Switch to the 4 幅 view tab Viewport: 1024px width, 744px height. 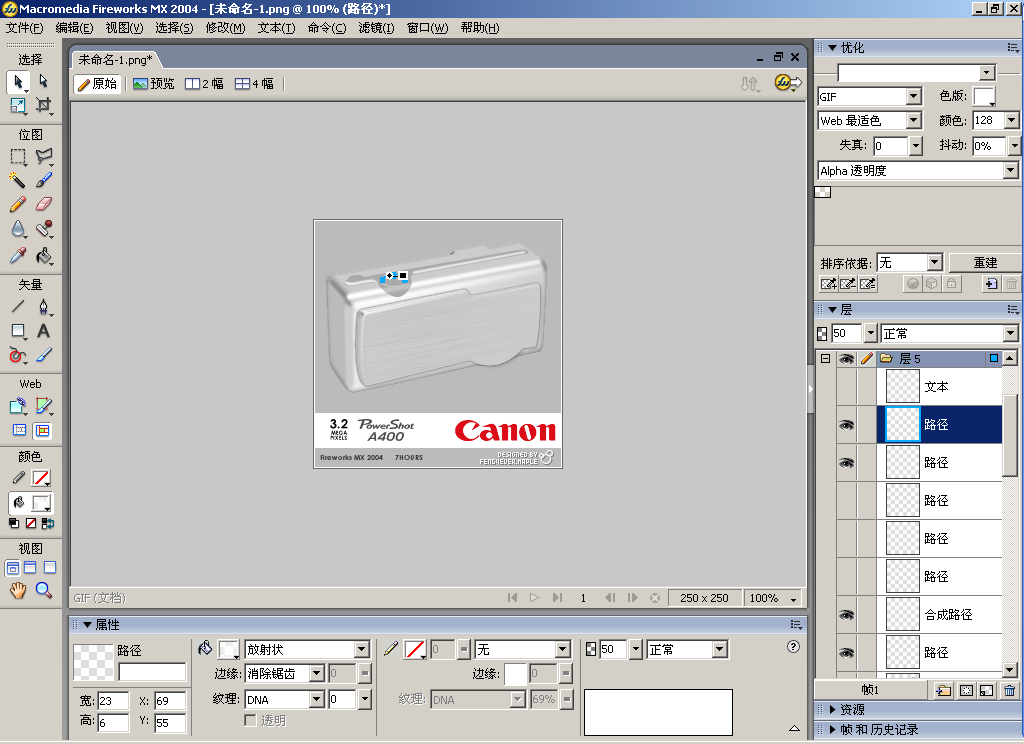click(x=255, y=84)
